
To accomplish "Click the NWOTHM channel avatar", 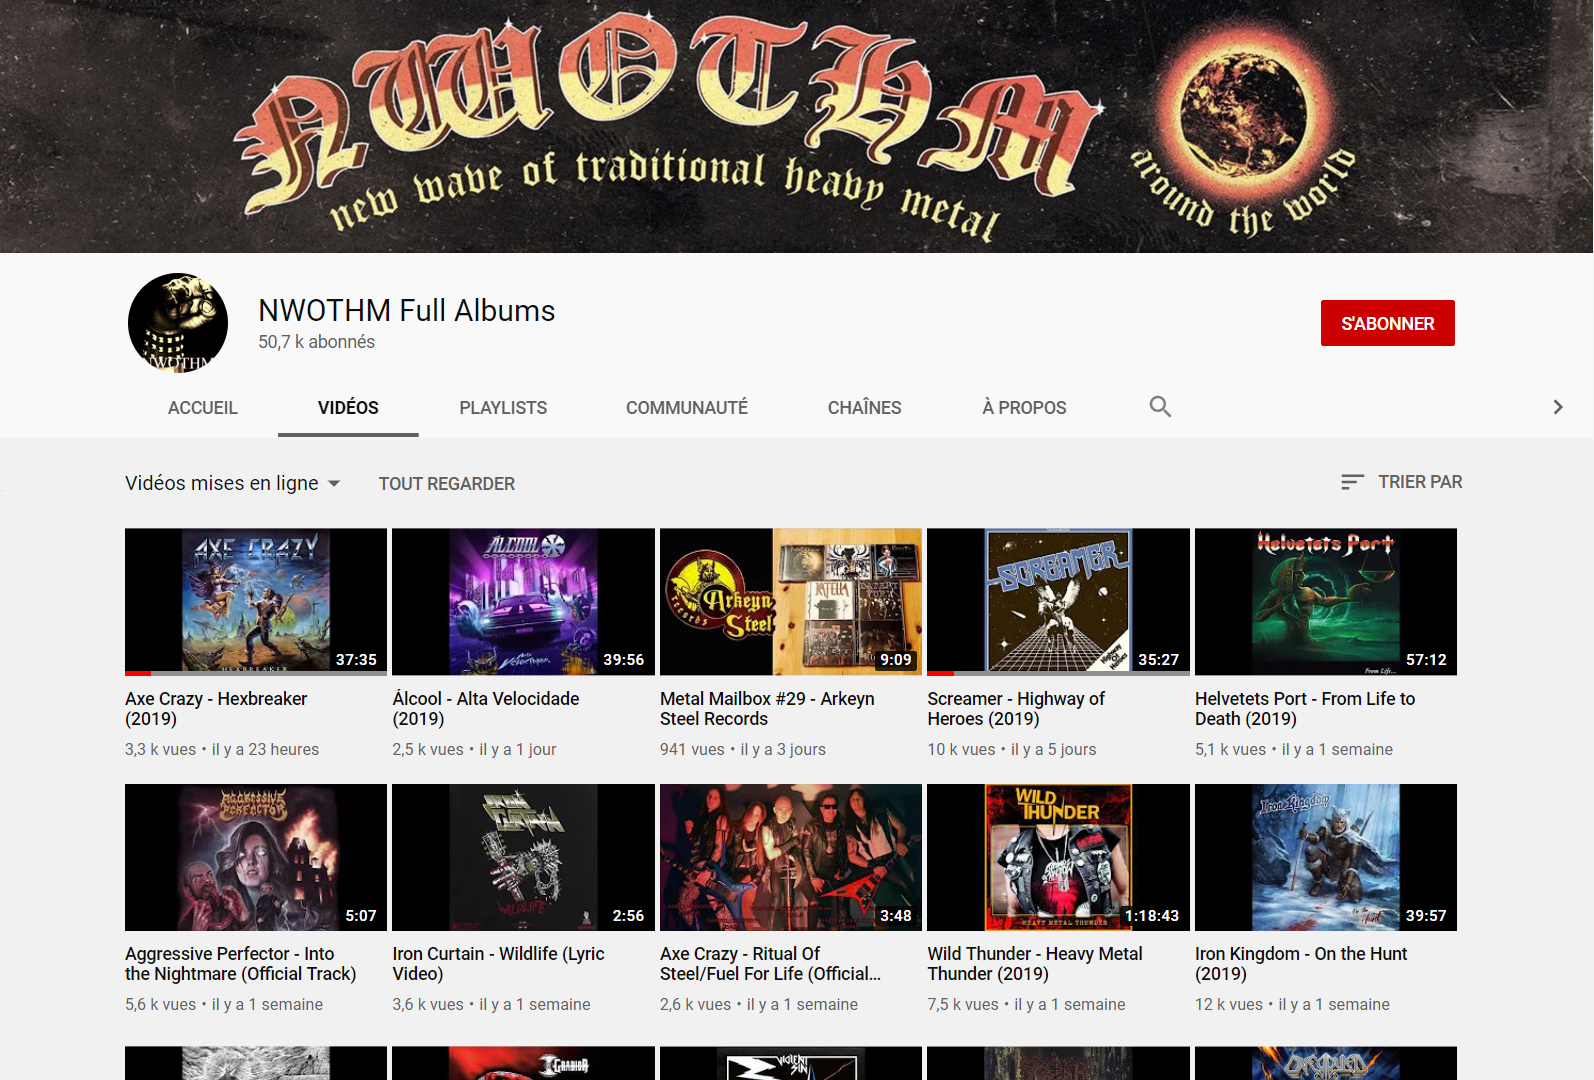I will pyautogui.click(x=178, y=323).
